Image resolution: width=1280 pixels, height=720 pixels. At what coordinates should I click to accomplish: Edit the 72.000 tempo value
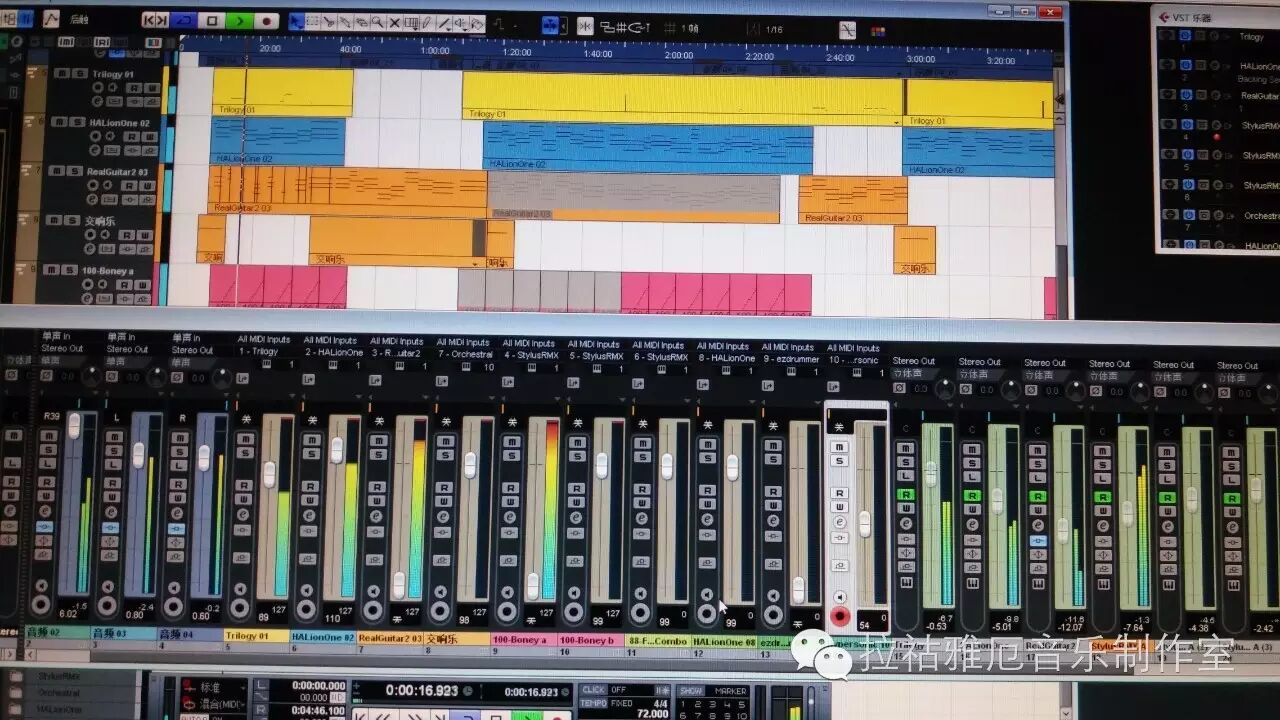[x=653, y=714]
